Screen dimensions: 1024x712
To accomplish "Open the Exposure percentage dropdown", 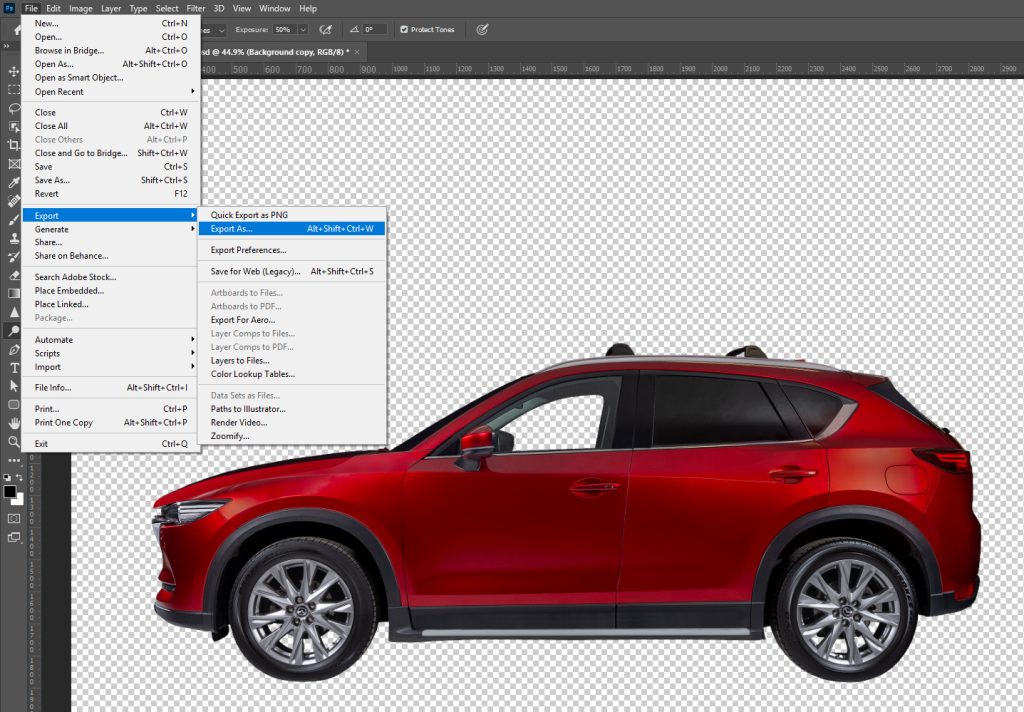I will coord(302,30).
